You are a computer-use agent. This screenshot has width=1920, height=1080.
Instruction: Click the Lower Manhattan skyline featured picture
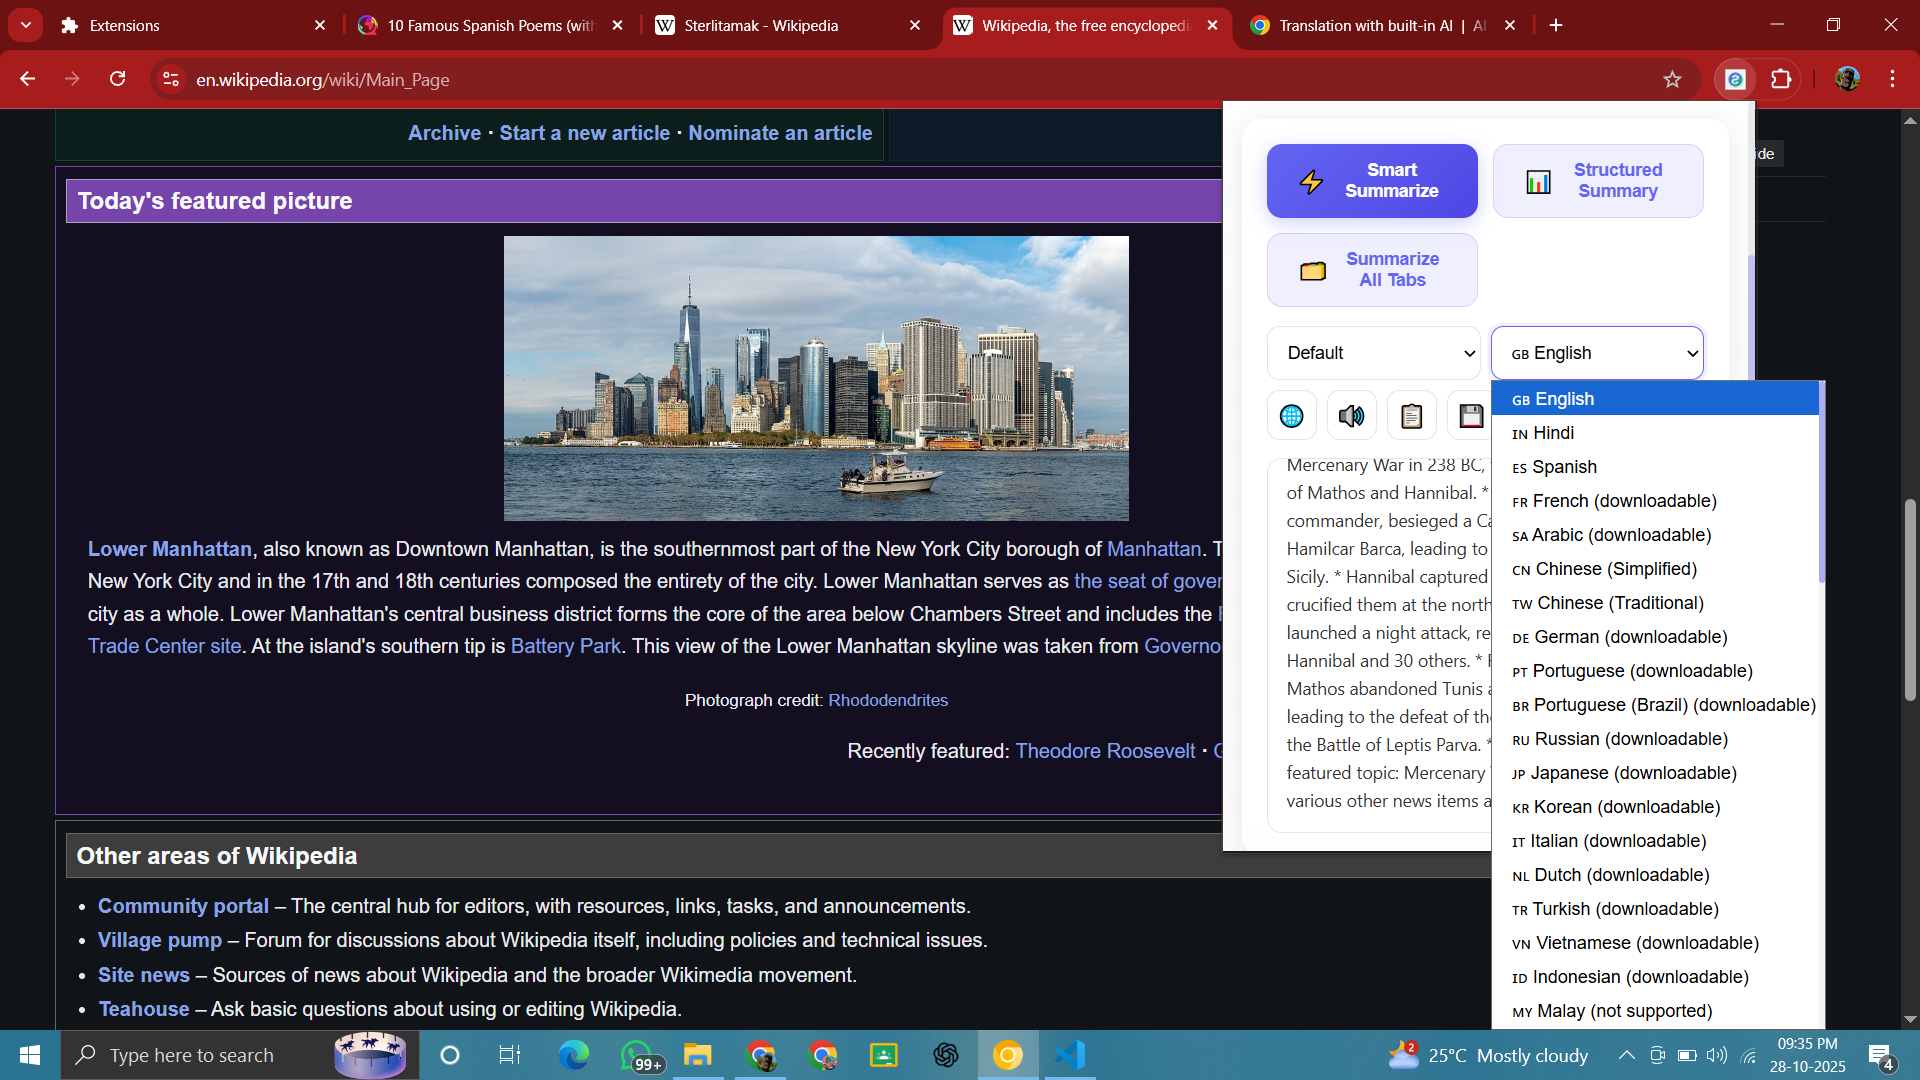pyautogui.click(x=816, y=378)
